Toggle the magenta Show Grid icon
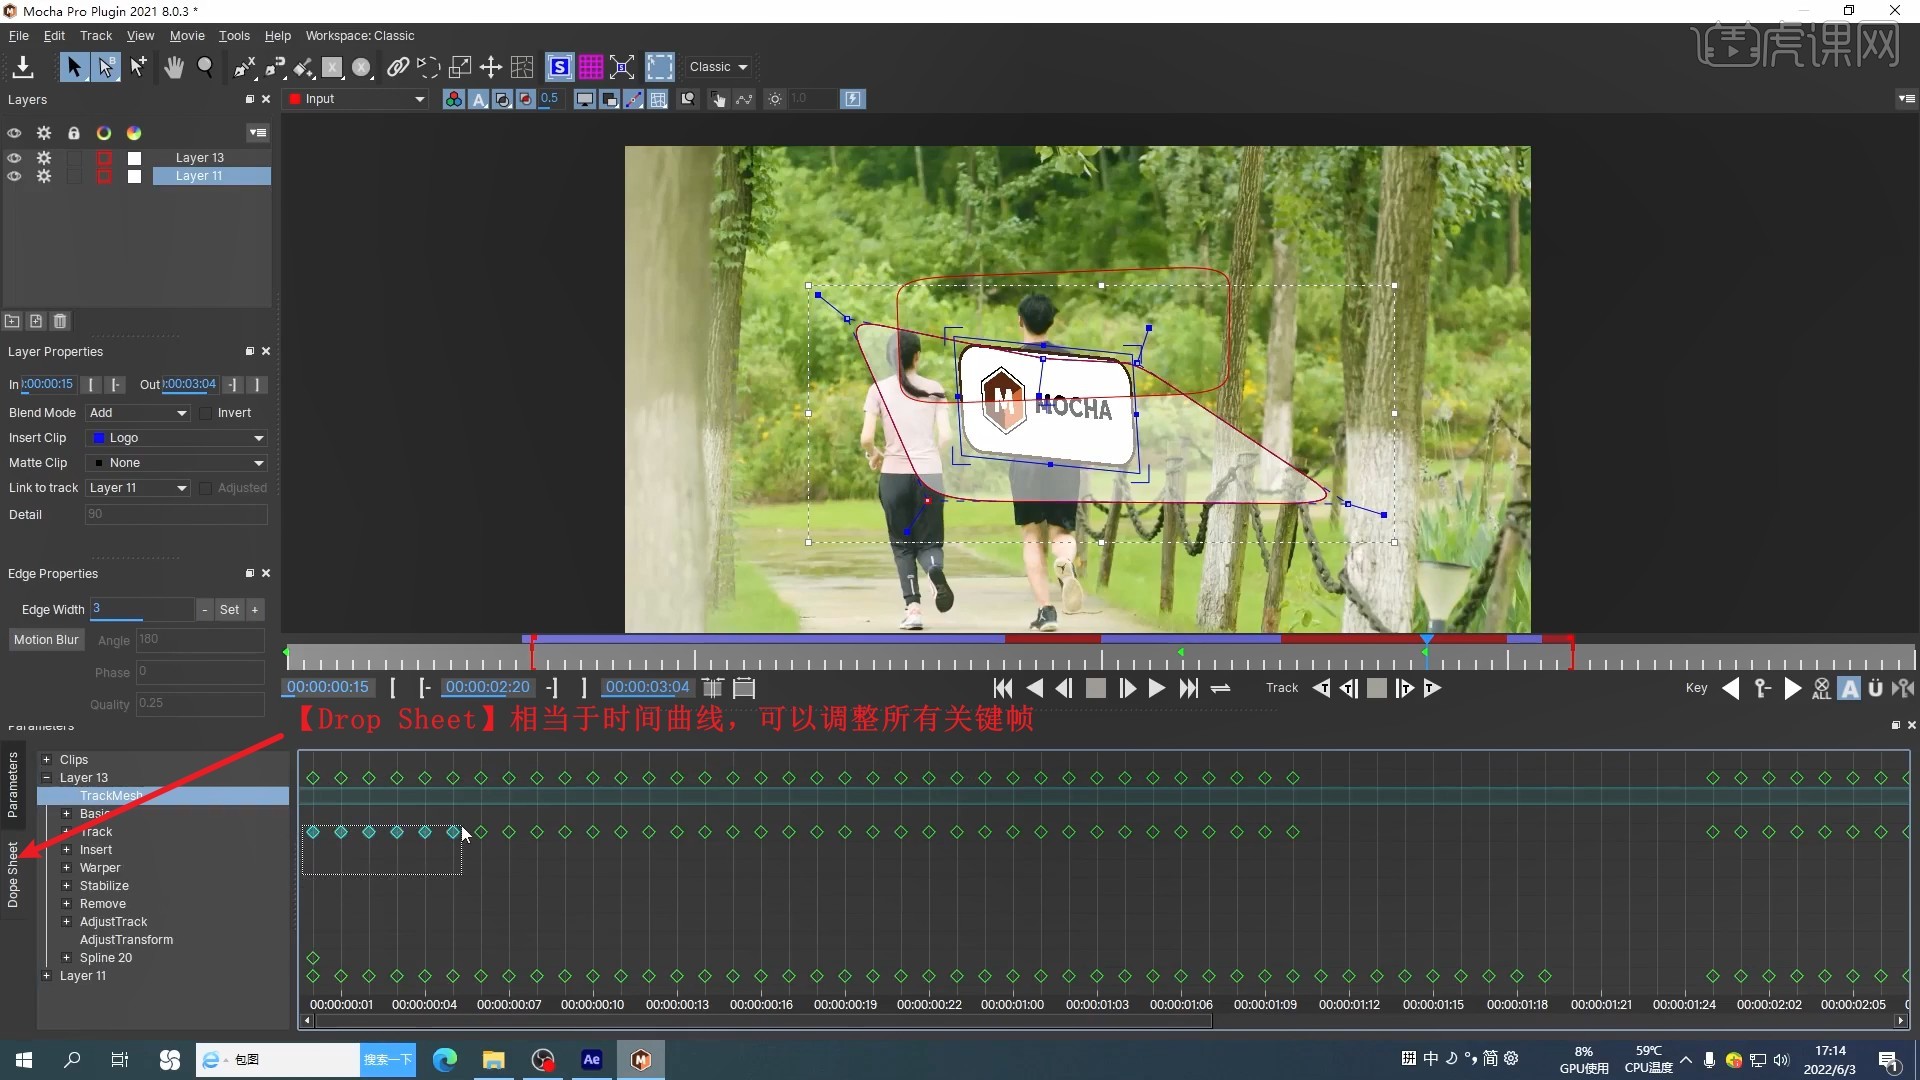1920x1080 pixels. (591, 67)
